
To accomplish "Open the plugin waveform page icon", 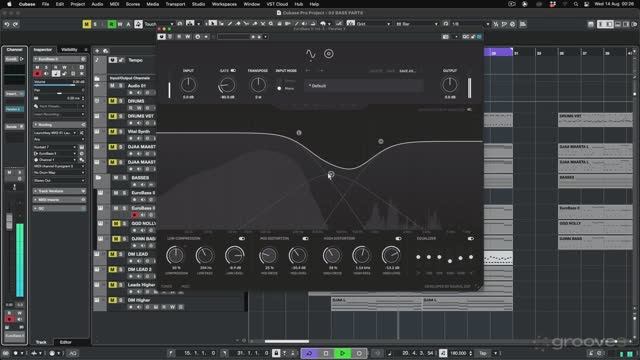I will tap(311, 54).
